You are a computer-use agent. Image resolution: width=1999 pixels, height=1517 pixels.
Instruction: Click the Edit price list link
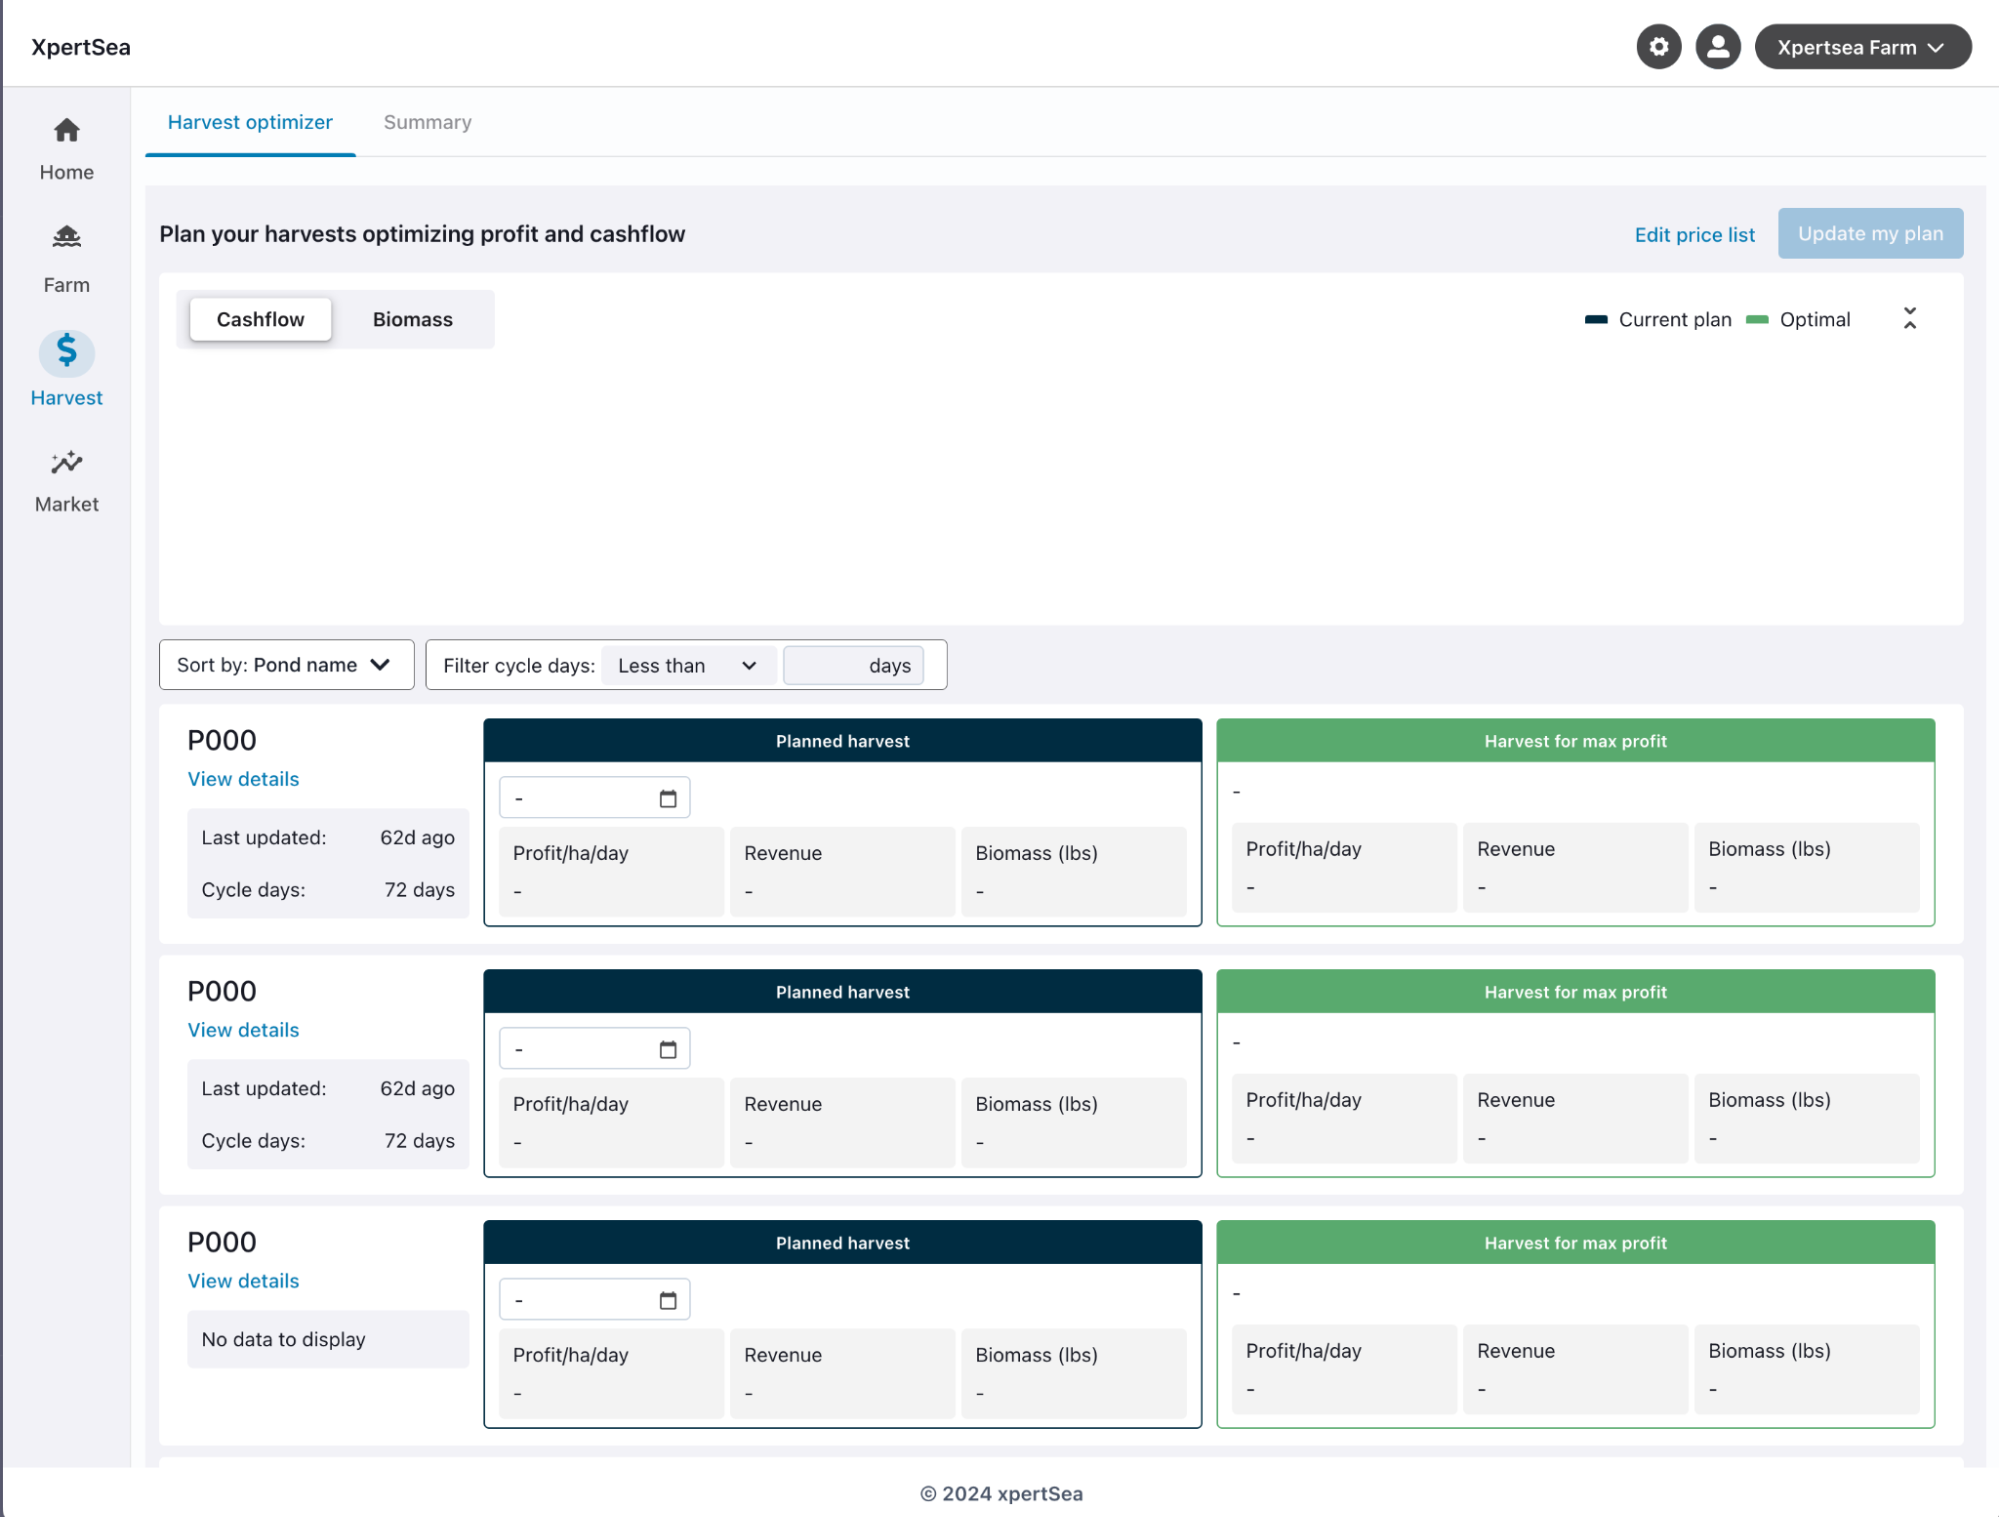[x=1694, y=234]
